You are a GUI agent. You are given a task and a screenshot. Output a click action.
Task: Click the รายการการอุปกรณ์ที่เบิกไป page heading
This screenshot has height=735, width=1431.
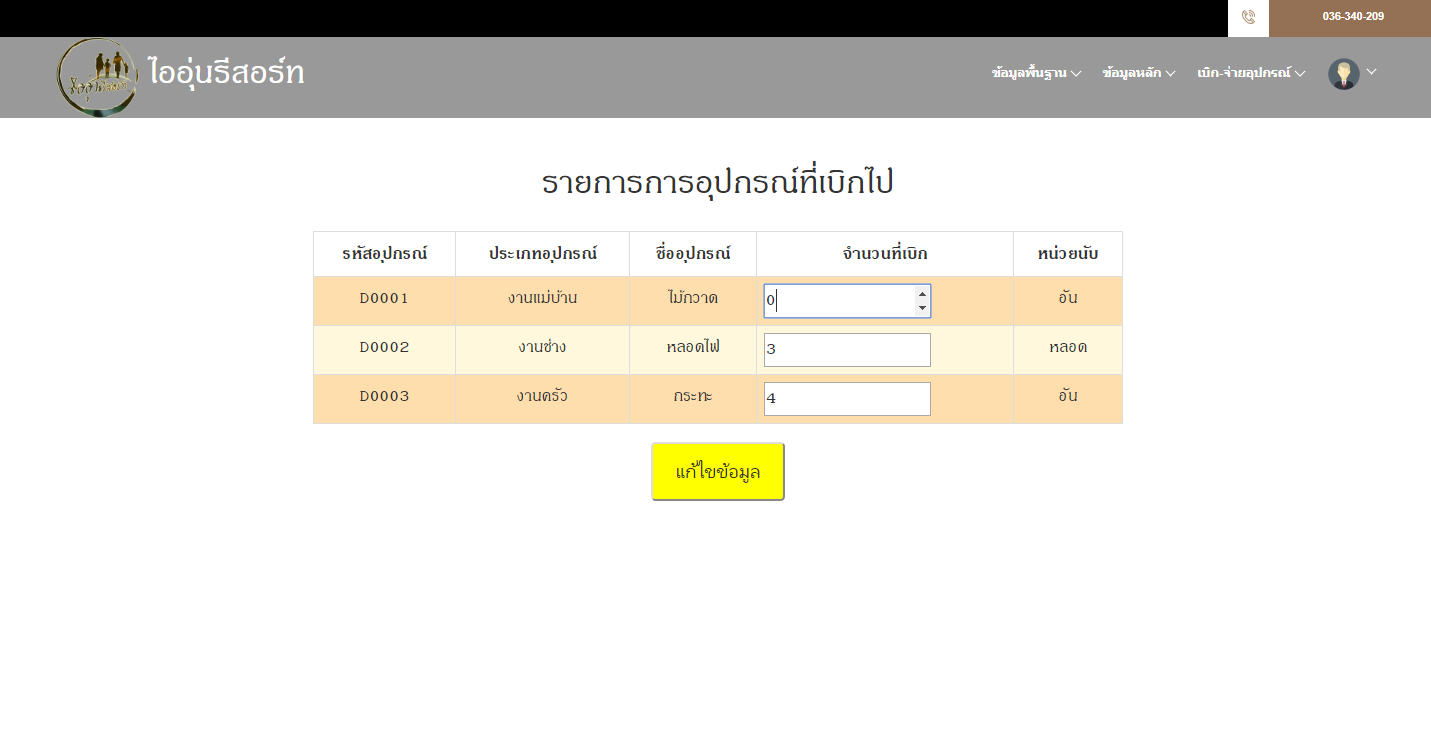717,183
